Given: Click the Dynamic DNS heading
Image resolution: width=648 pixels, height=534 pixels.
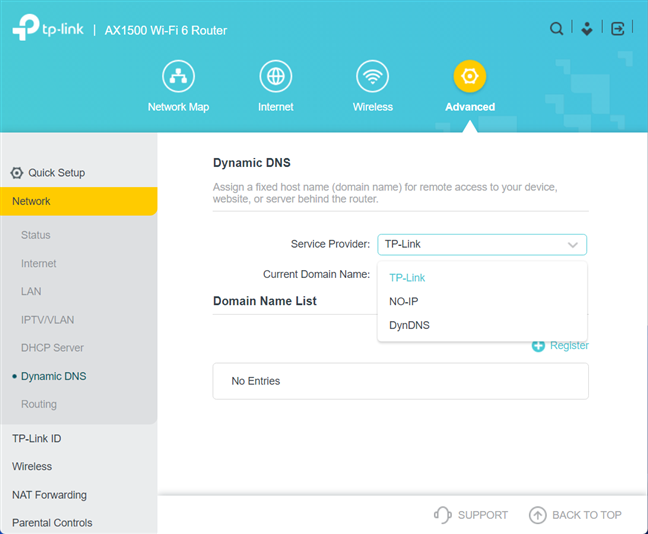Looking at the screenshot, I should [x=252, y=163].
